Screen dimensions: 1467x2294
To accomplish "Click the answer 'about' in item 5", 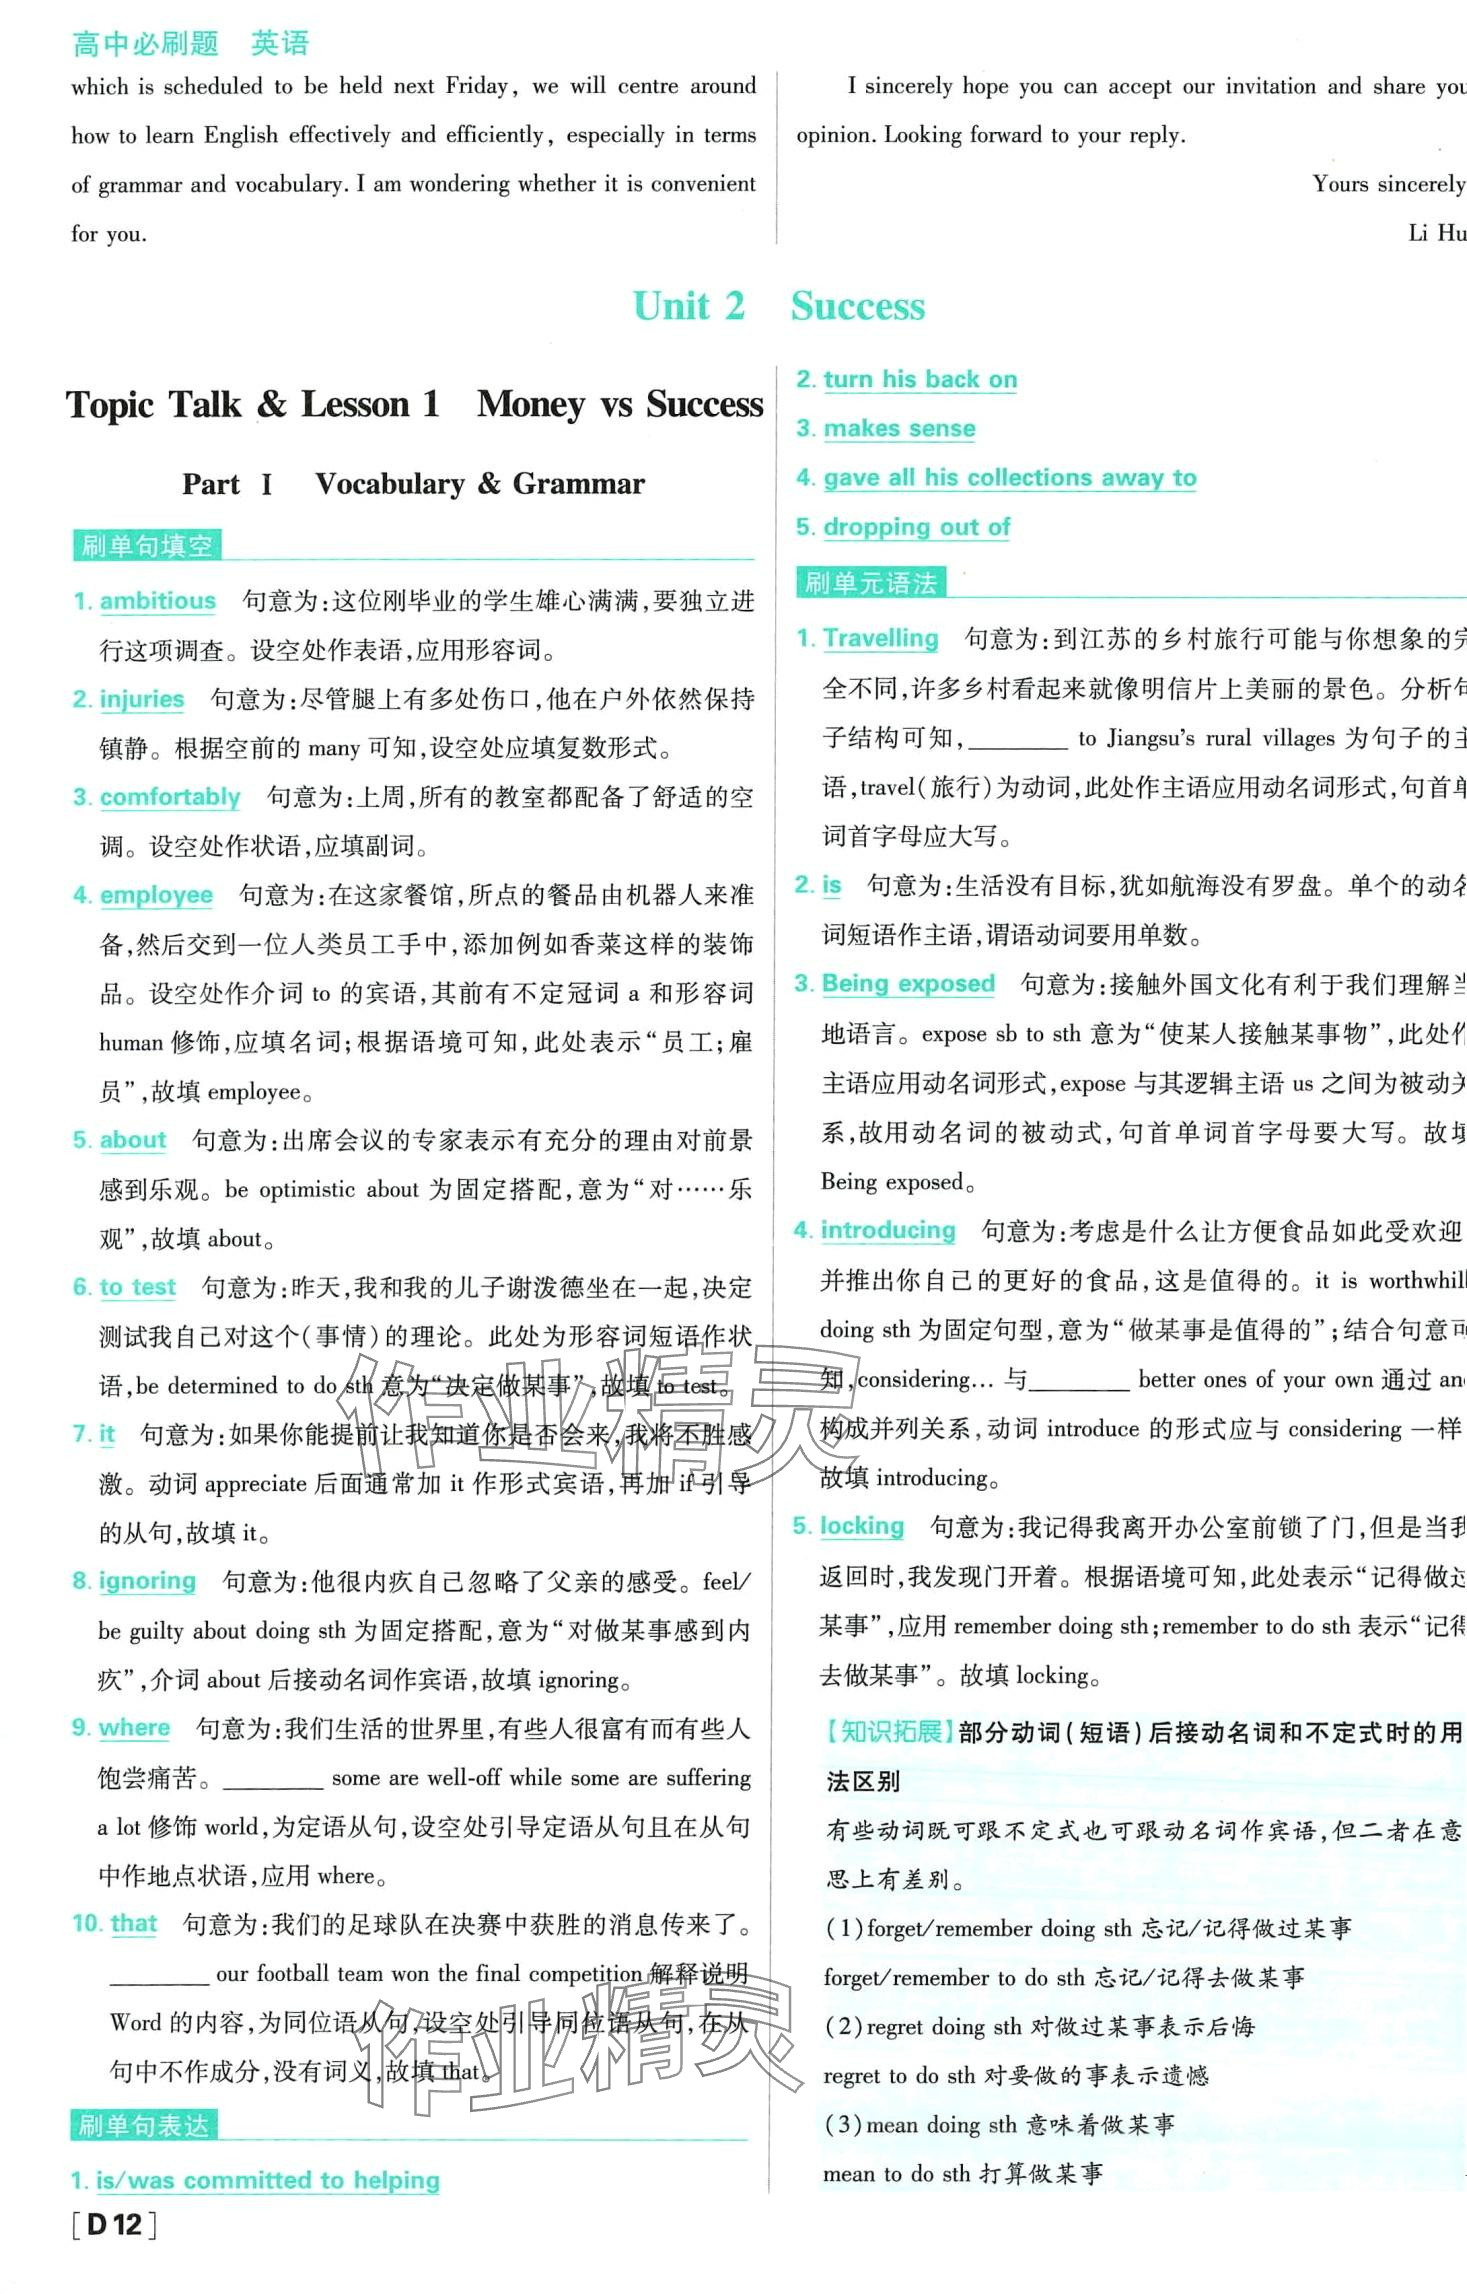I will pyautogui.click(x=133, y=1140).
